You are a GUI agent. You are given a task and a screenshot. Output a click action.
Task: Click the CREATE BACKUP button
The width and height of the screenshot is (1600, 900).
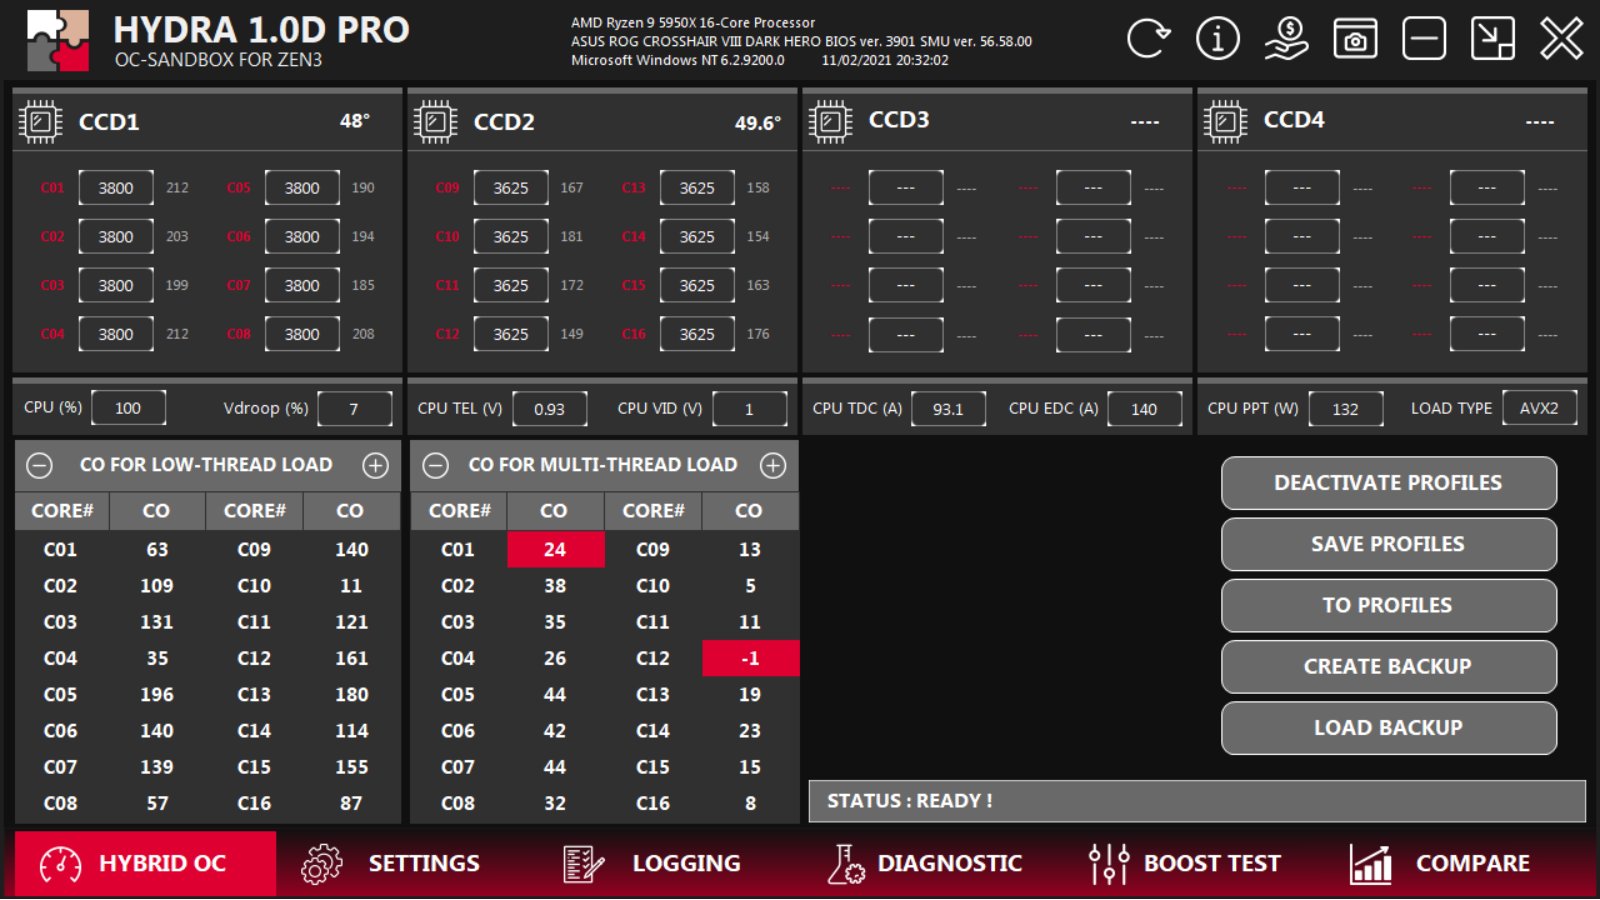(x=1388, y=666)
